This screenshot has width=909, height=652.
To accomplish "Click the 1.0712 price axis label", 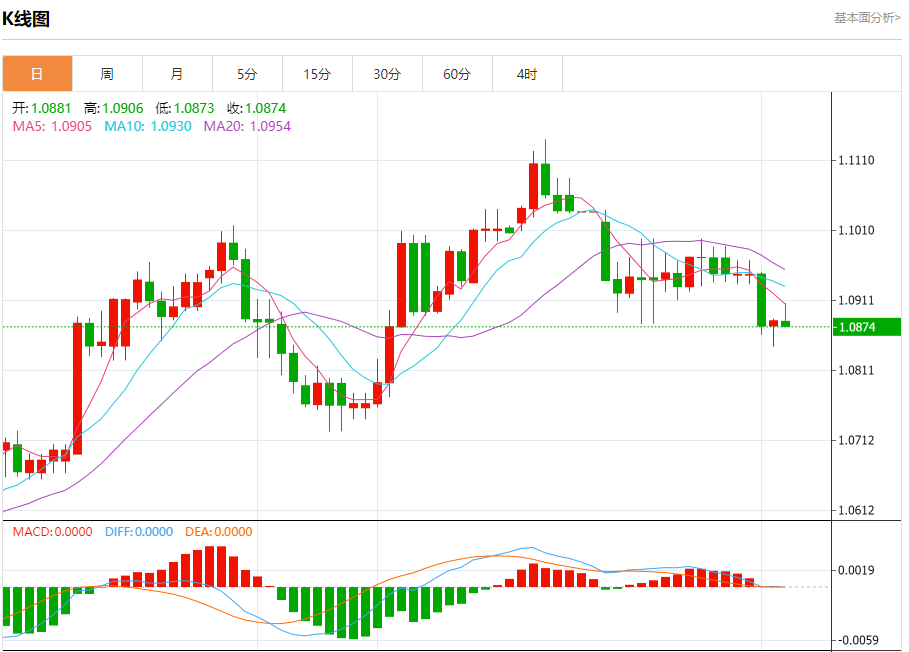I will click(x=857, y=440).
